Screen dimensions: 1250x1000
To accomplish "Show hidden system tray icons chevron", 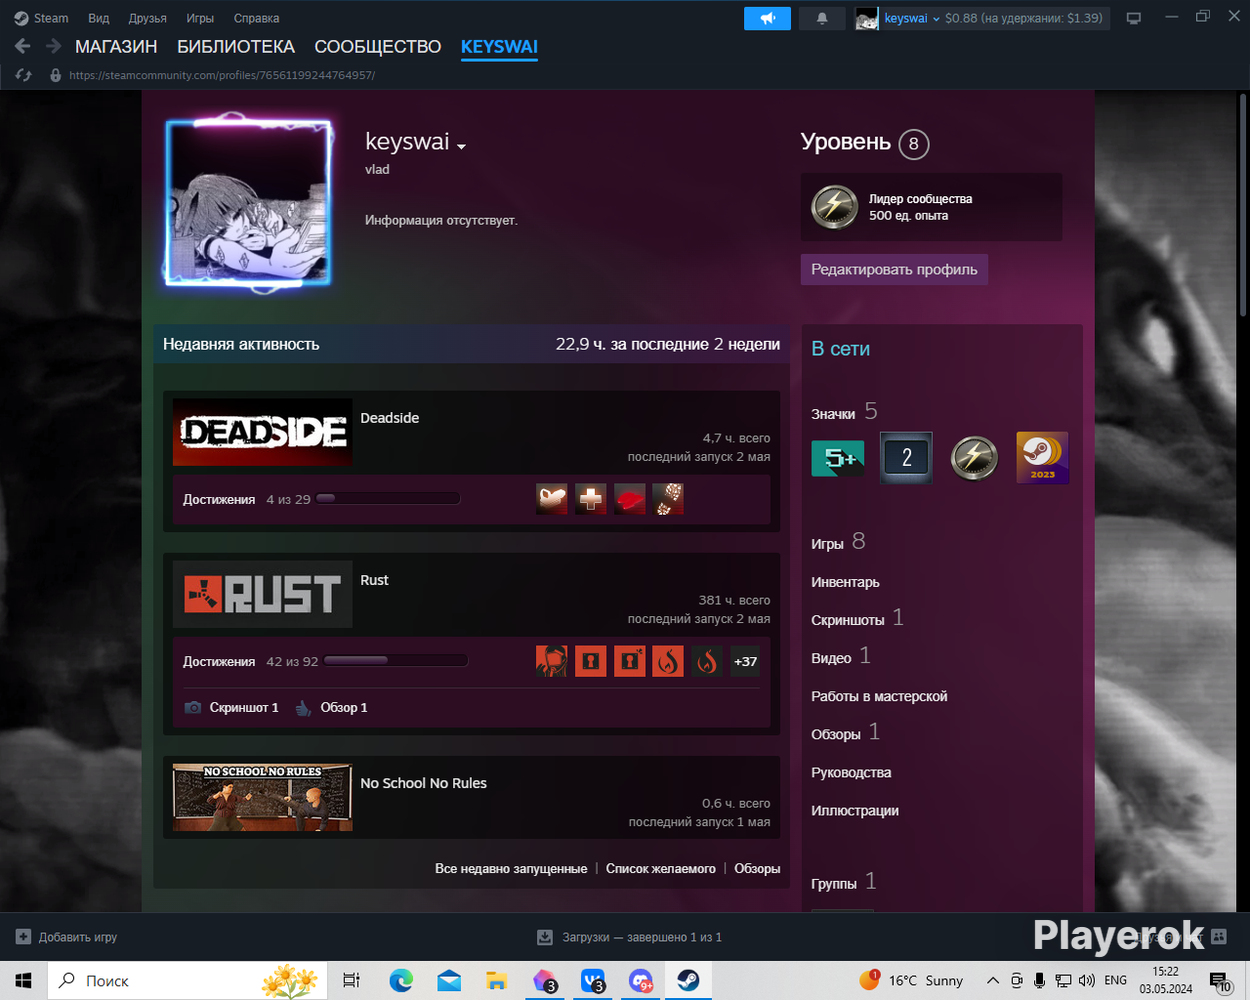I will pyautogui.click(x=992, y=980).
